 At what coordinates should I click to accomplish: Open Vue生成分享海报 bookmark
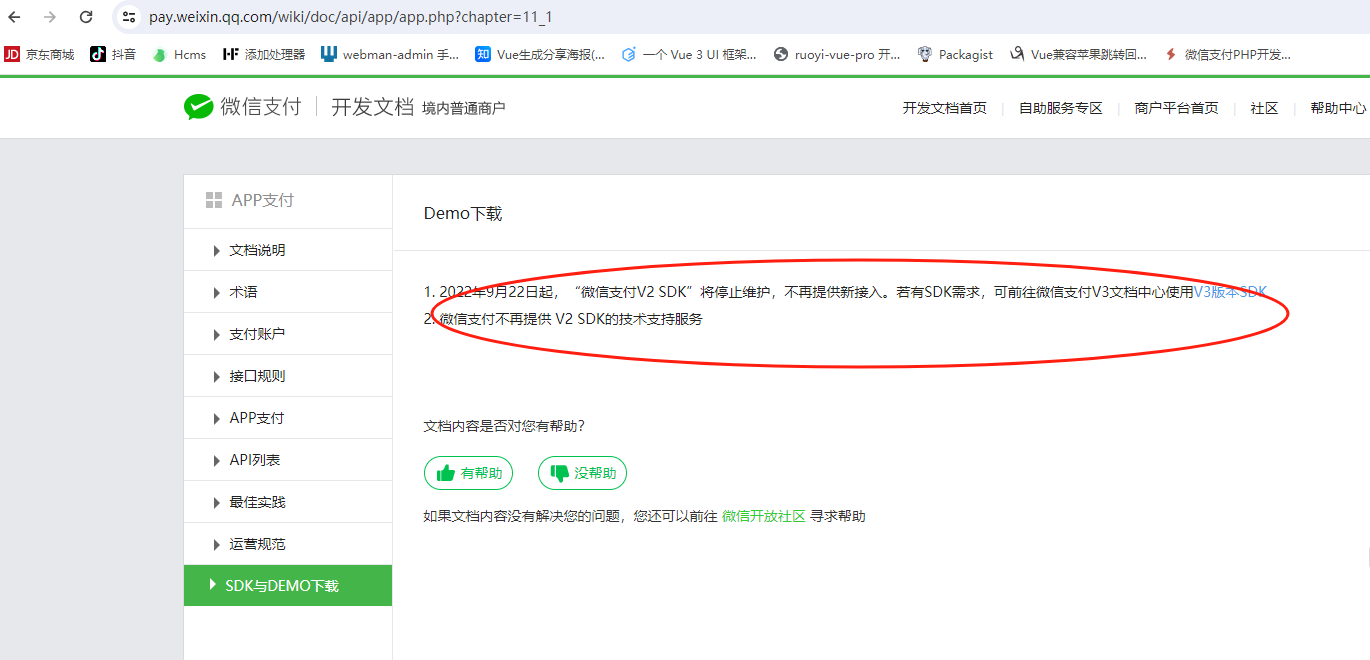click(x=540, y=55)
